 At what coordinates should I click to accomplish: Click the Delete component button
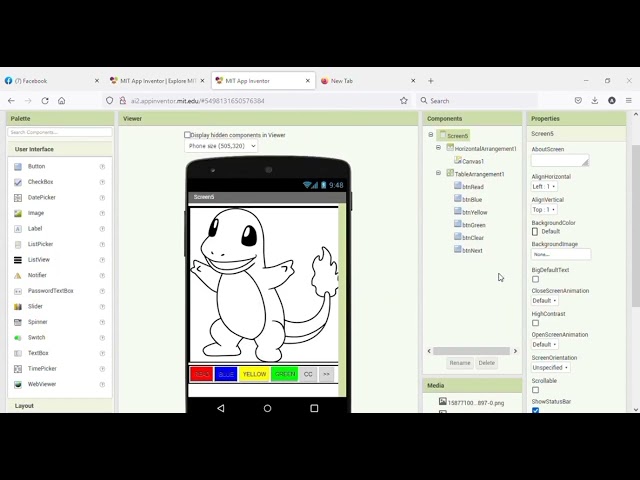click(487, 363)
